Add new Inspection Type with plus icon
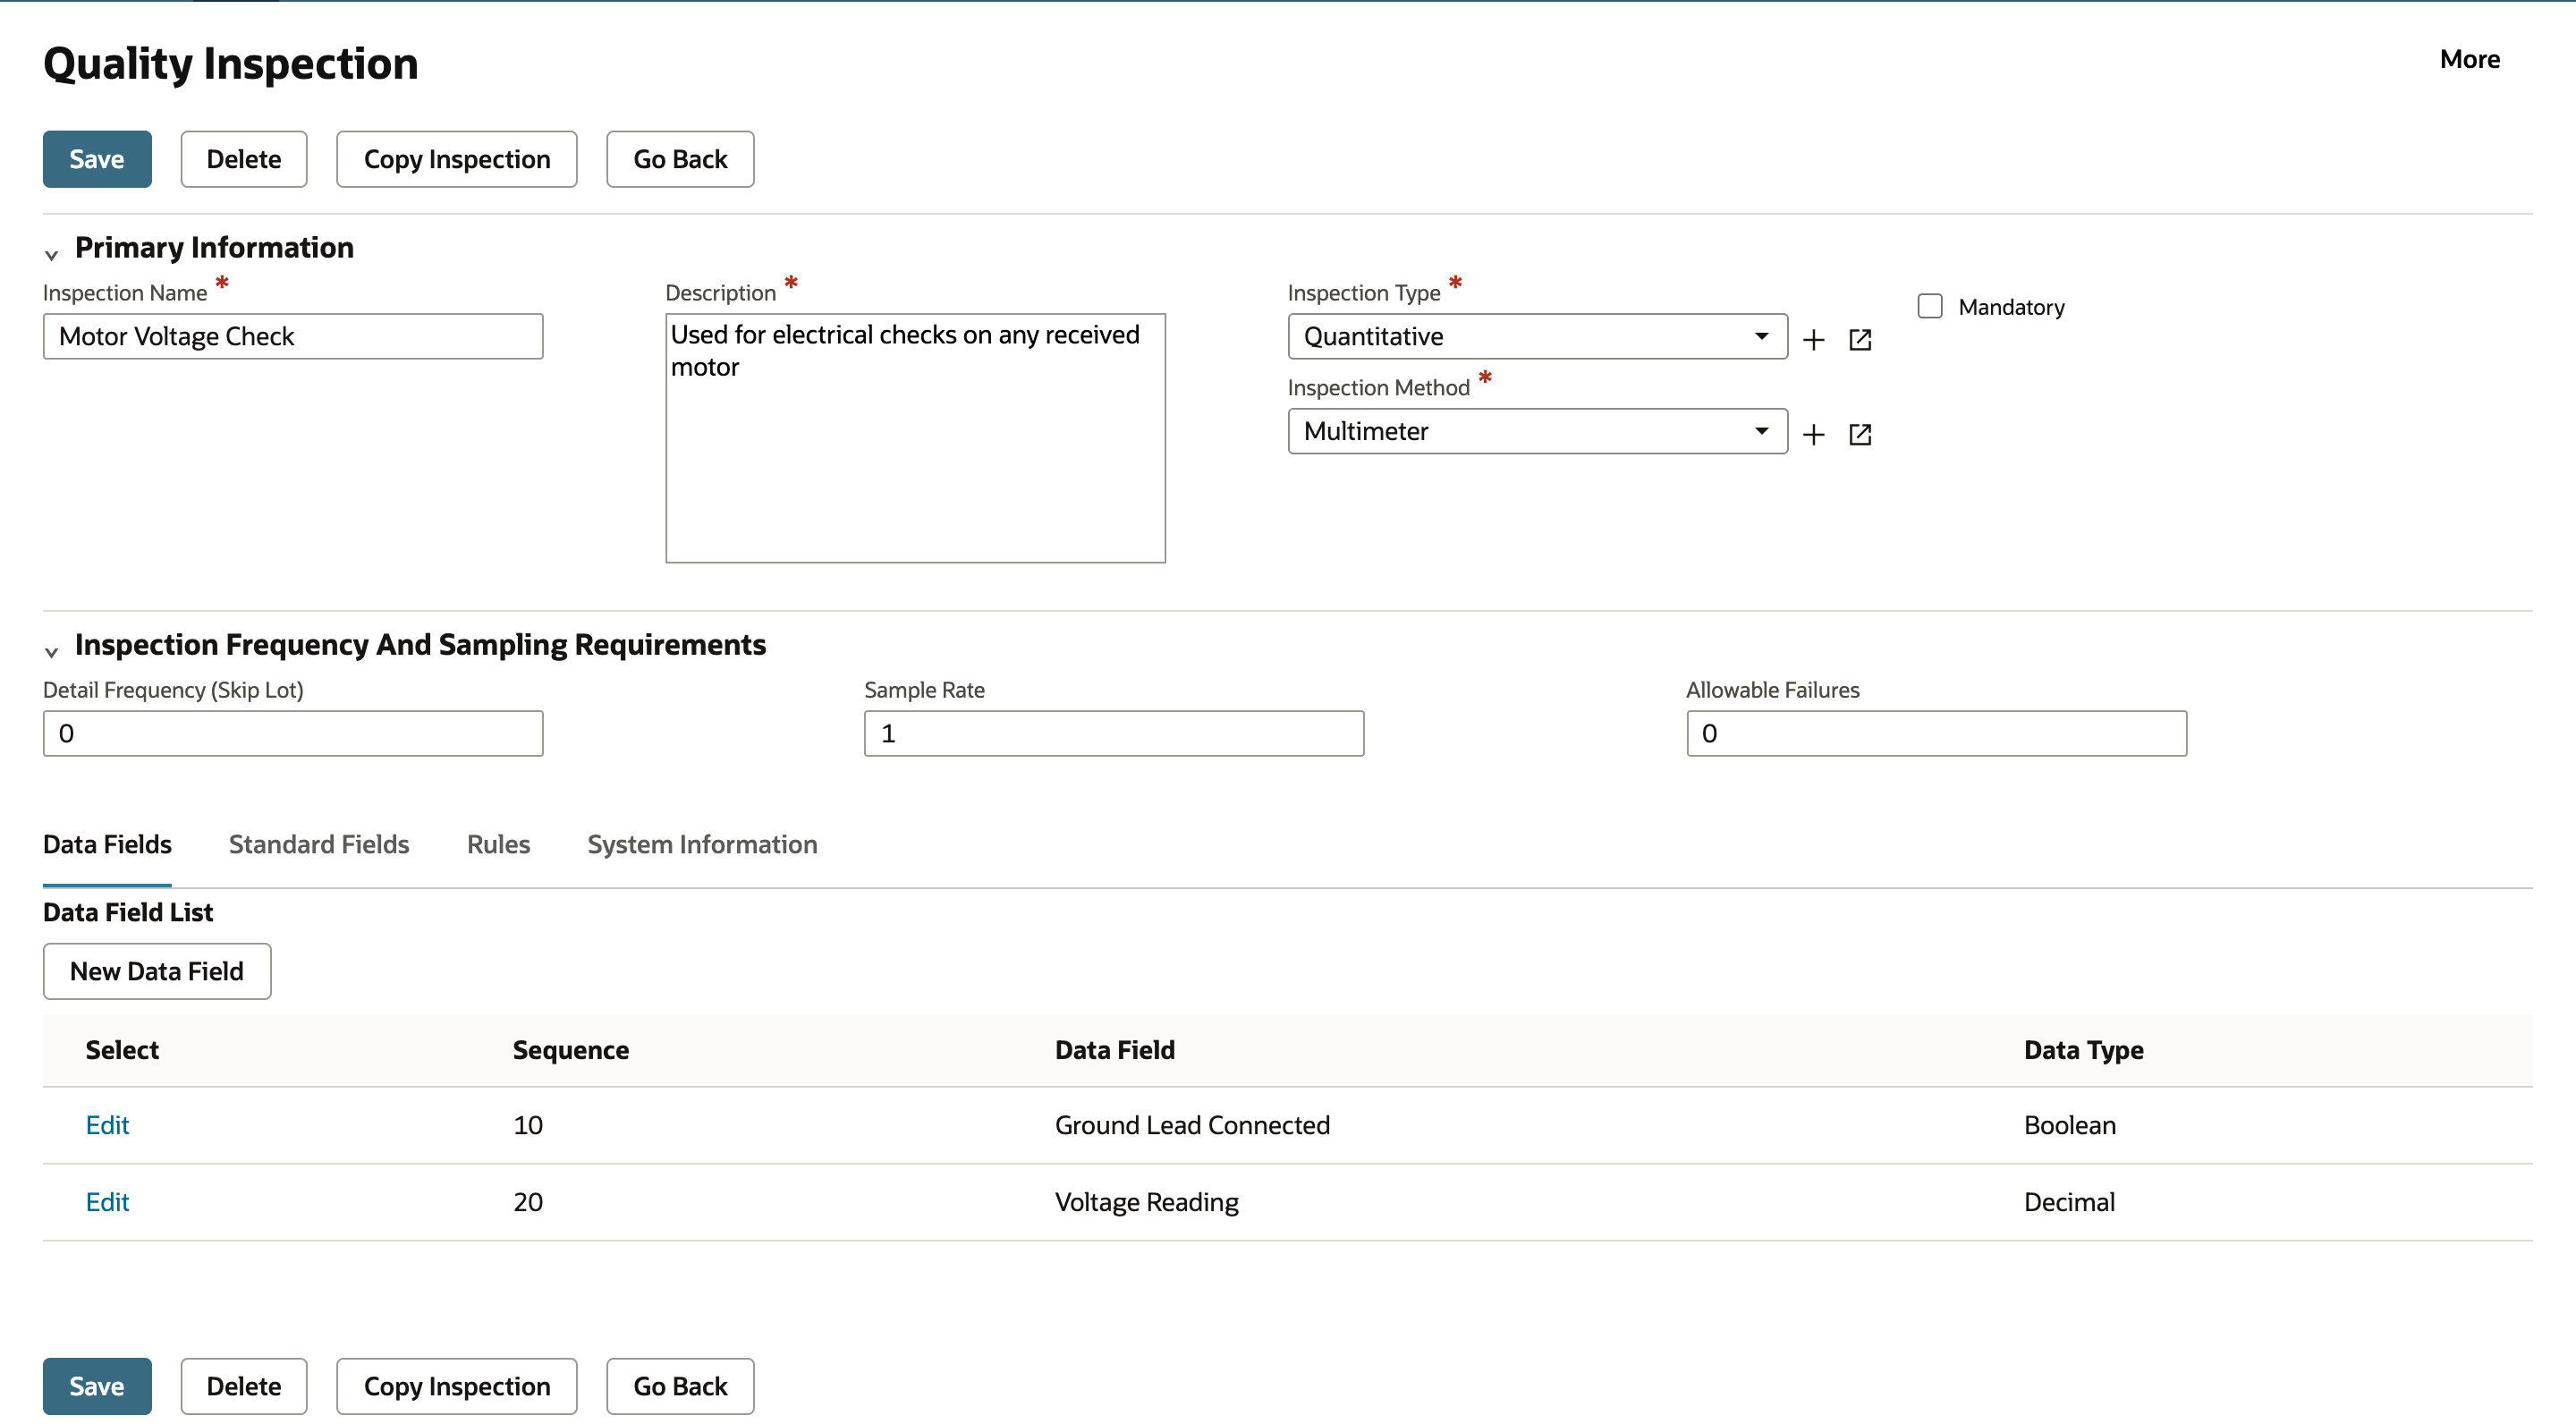2576x1424 pixels. tap(1813, 339)
